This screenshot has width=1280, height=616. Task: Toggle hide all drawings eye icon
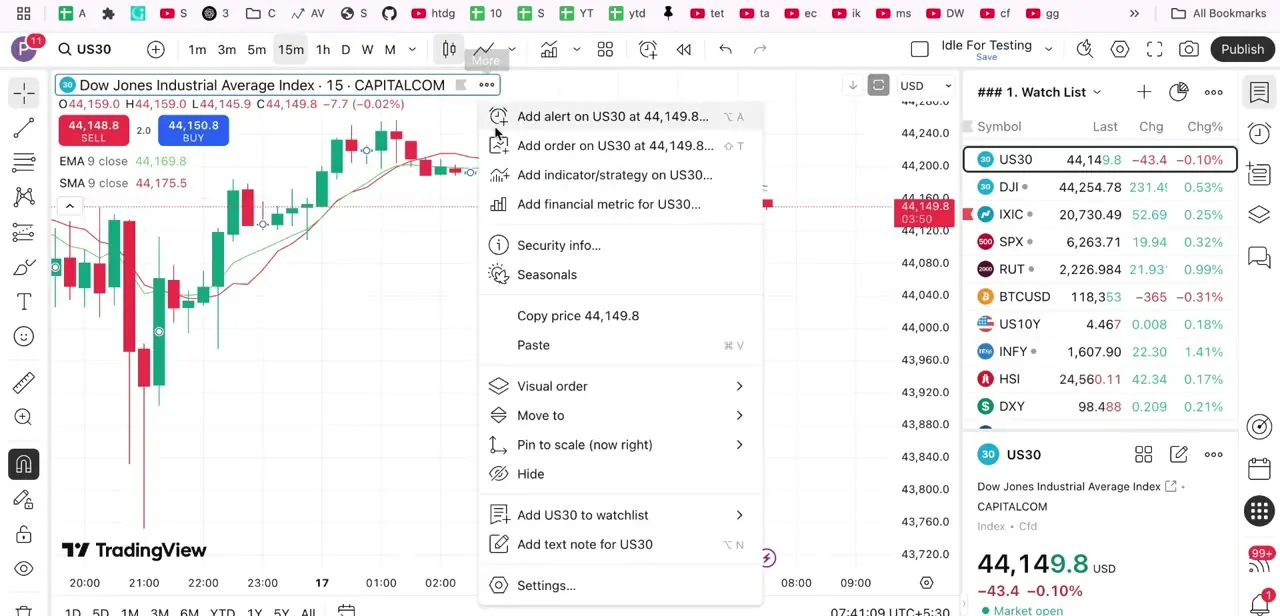click(x=24, y=569)
